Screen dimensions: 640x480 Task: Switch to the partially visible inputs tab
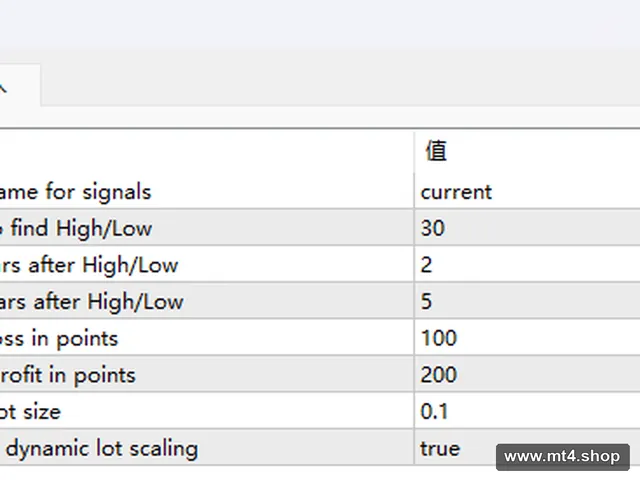(x=20, y=85)
